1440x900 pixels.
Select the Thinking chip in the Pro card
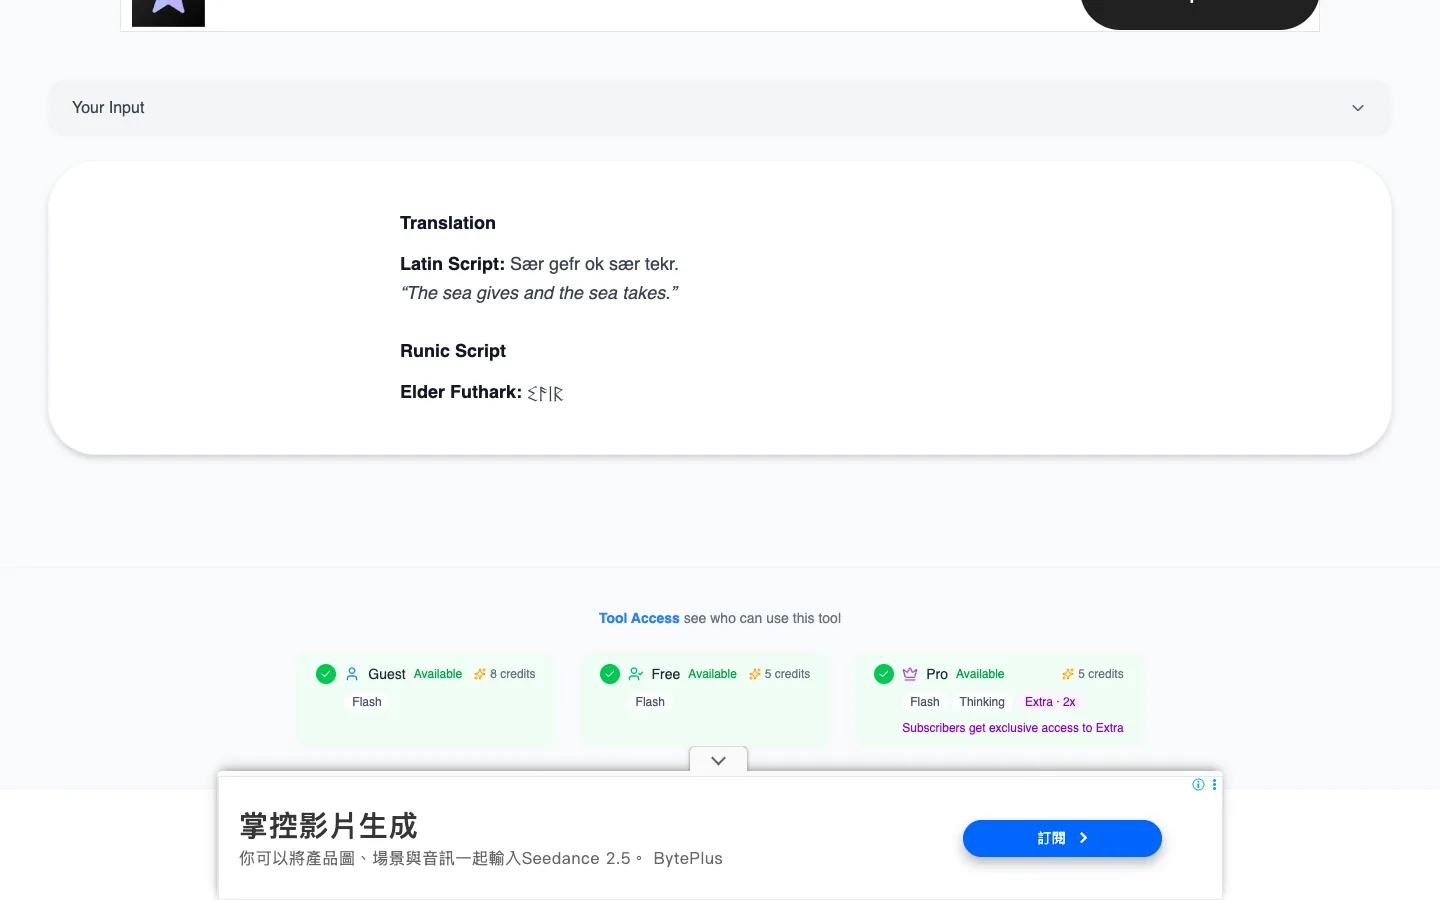982,702
